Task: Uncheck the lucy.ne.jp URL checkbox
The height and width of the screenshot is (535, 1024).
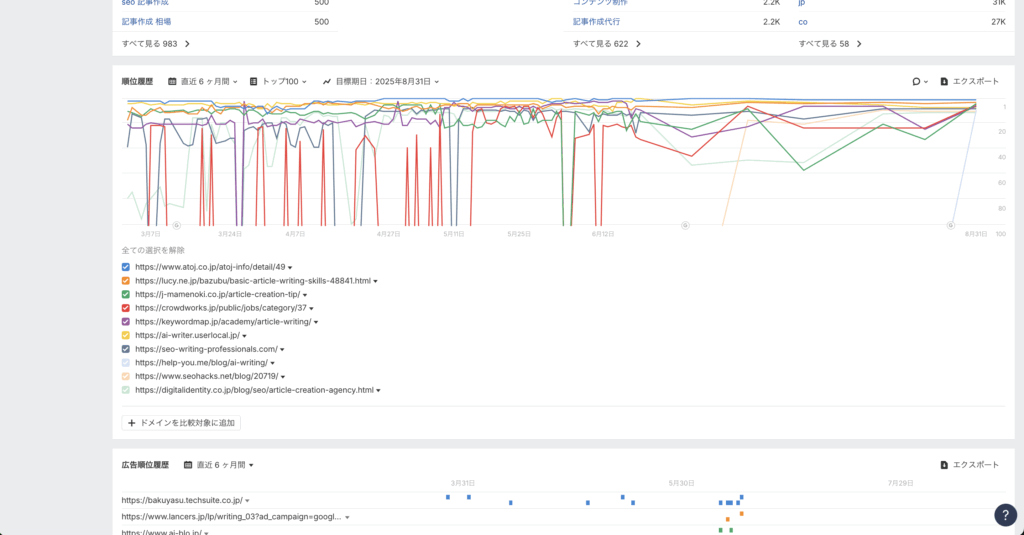Action: [x=125, y=281]
